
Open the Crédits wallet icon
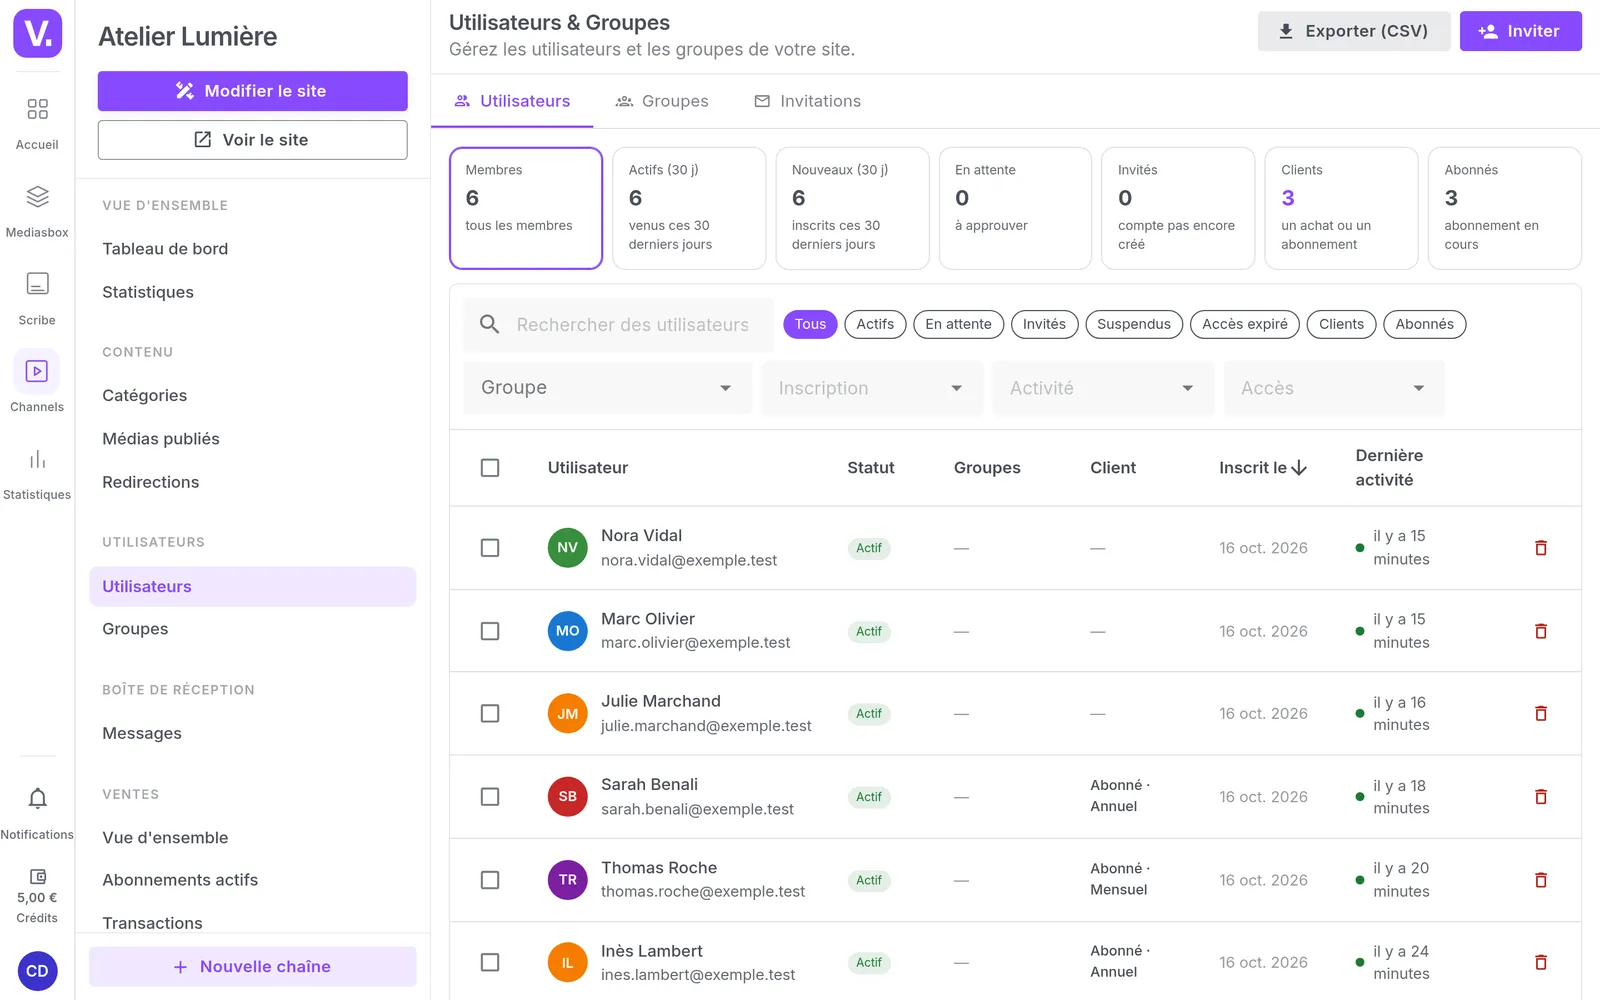37,876
